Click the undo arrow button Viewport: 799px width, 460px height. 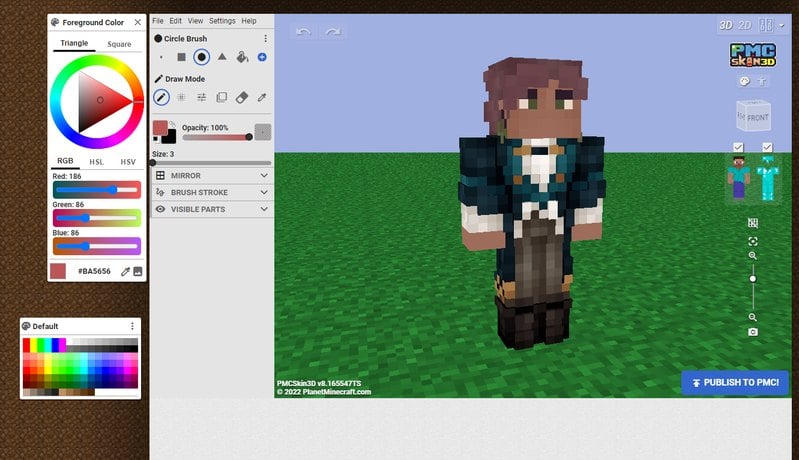pos(303,32)
